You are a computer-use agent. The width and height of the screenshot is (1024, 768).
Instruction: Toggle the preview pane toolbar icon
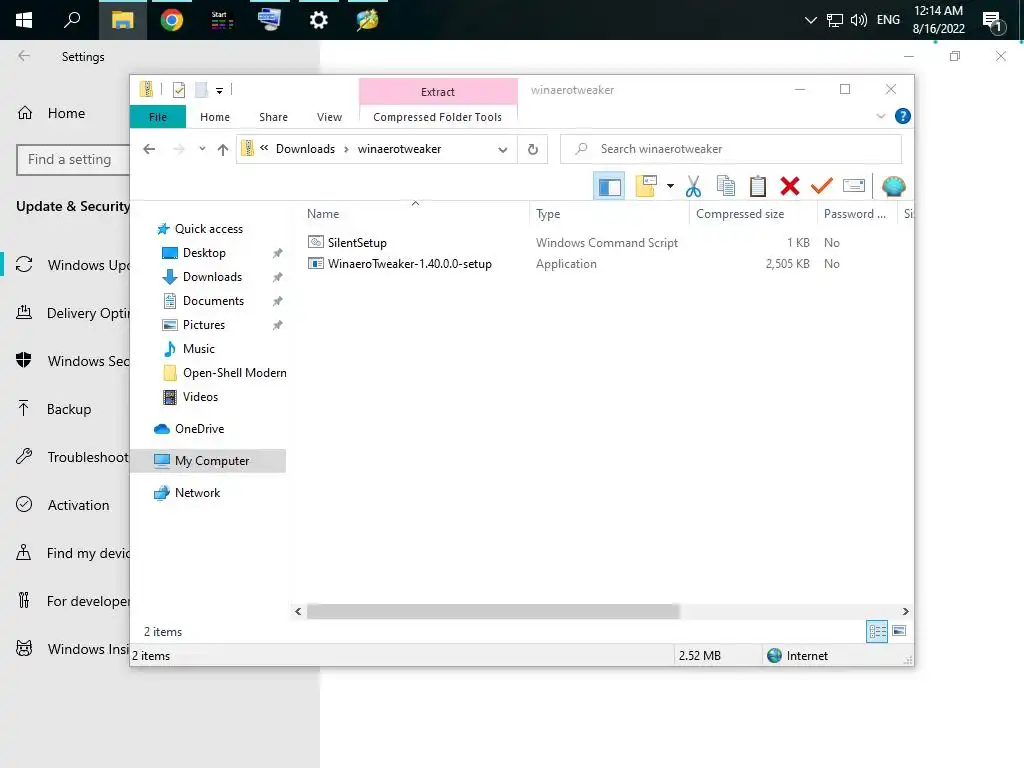point(609,187)
